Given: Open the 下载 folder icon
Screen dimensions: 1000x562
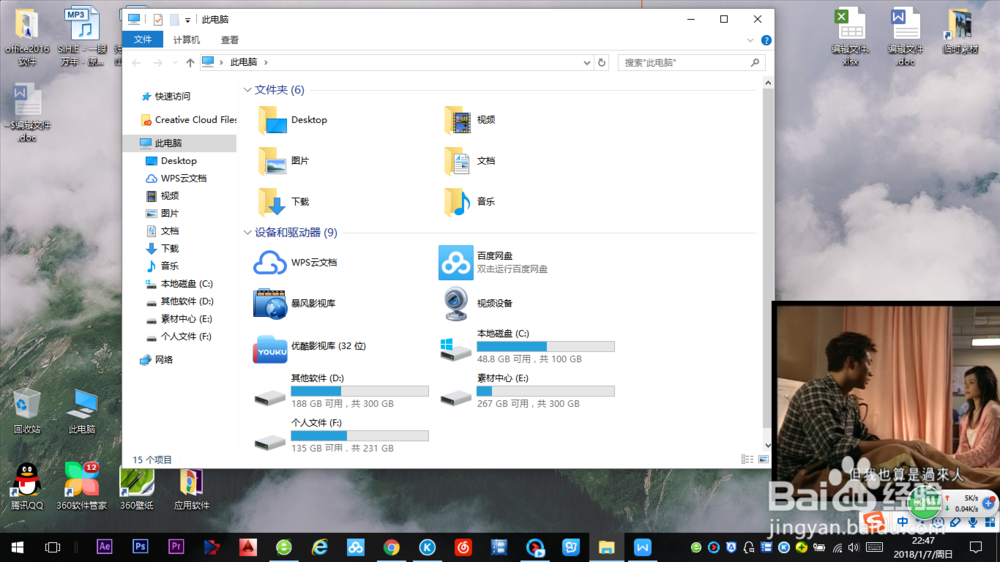Looking at the screenshot, I should pos(273,202).
